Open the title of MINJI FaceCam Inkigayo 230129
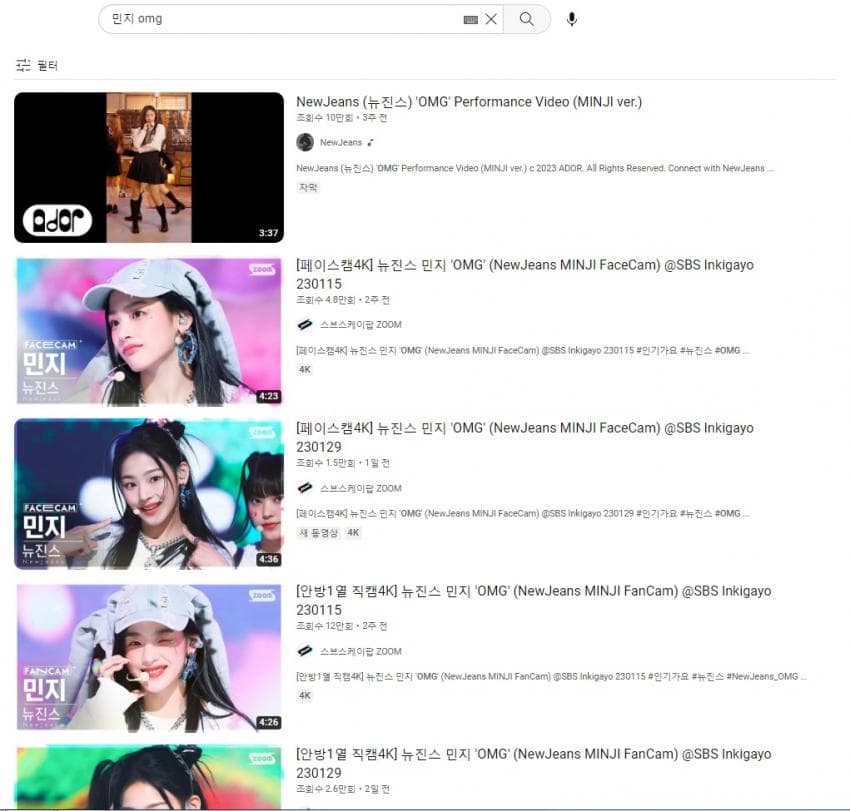 coord(525,437)
